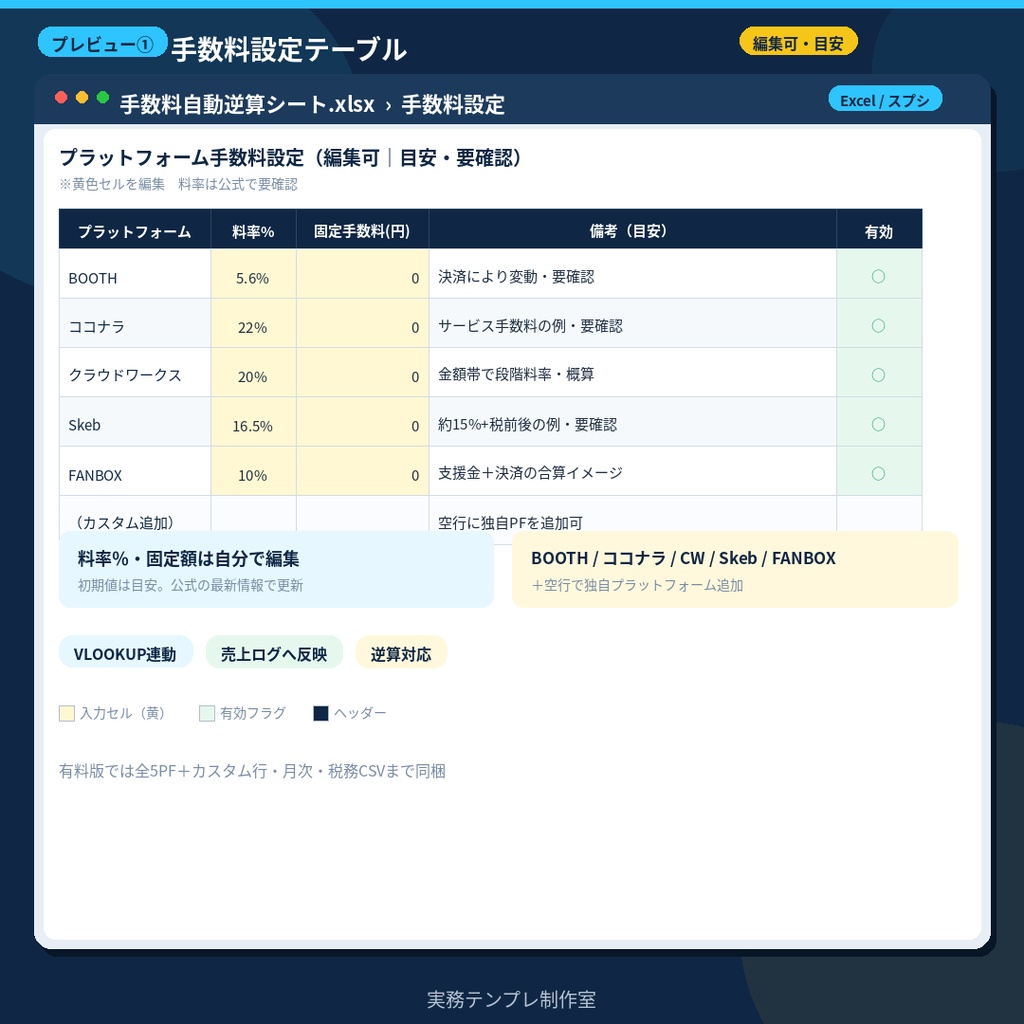Edit the クラウドワークス rate cell 20%
This screenshot has height=1024, width=1024.
[253, 373]
